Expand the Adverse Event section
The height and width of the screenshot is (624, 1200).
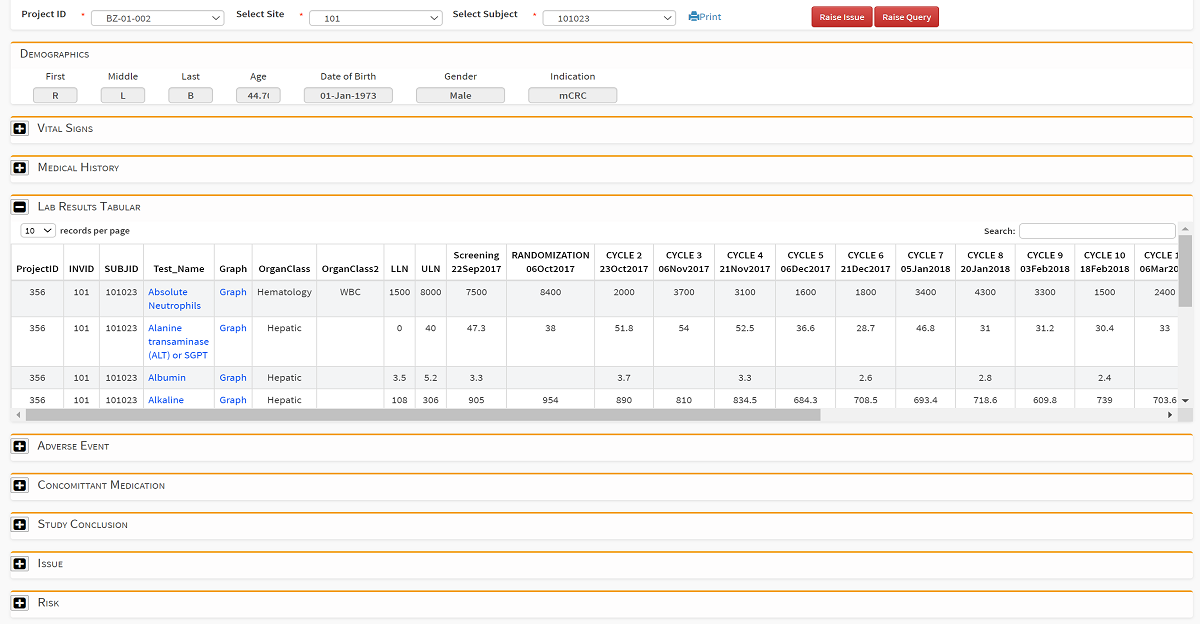point(19,445)
